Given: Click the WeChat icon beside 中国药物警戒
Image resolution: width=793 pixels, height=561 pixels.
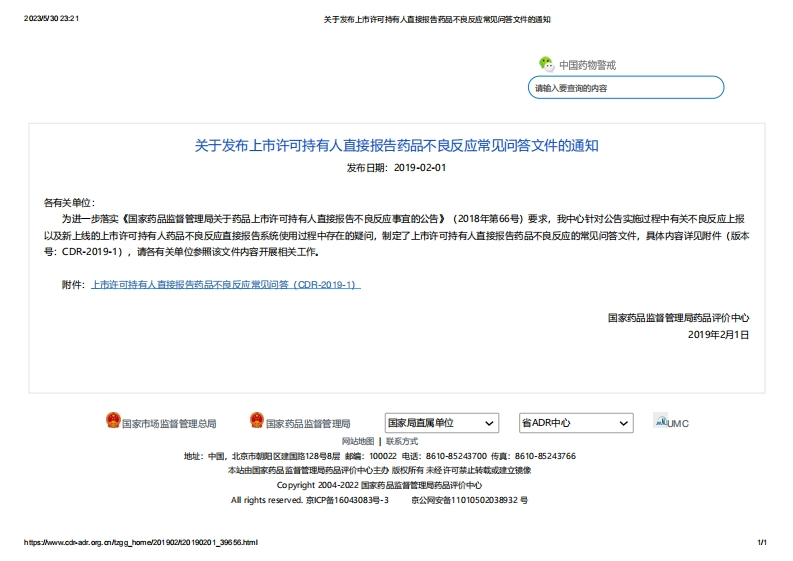Looking at the screenshot, I should point(546,64).
